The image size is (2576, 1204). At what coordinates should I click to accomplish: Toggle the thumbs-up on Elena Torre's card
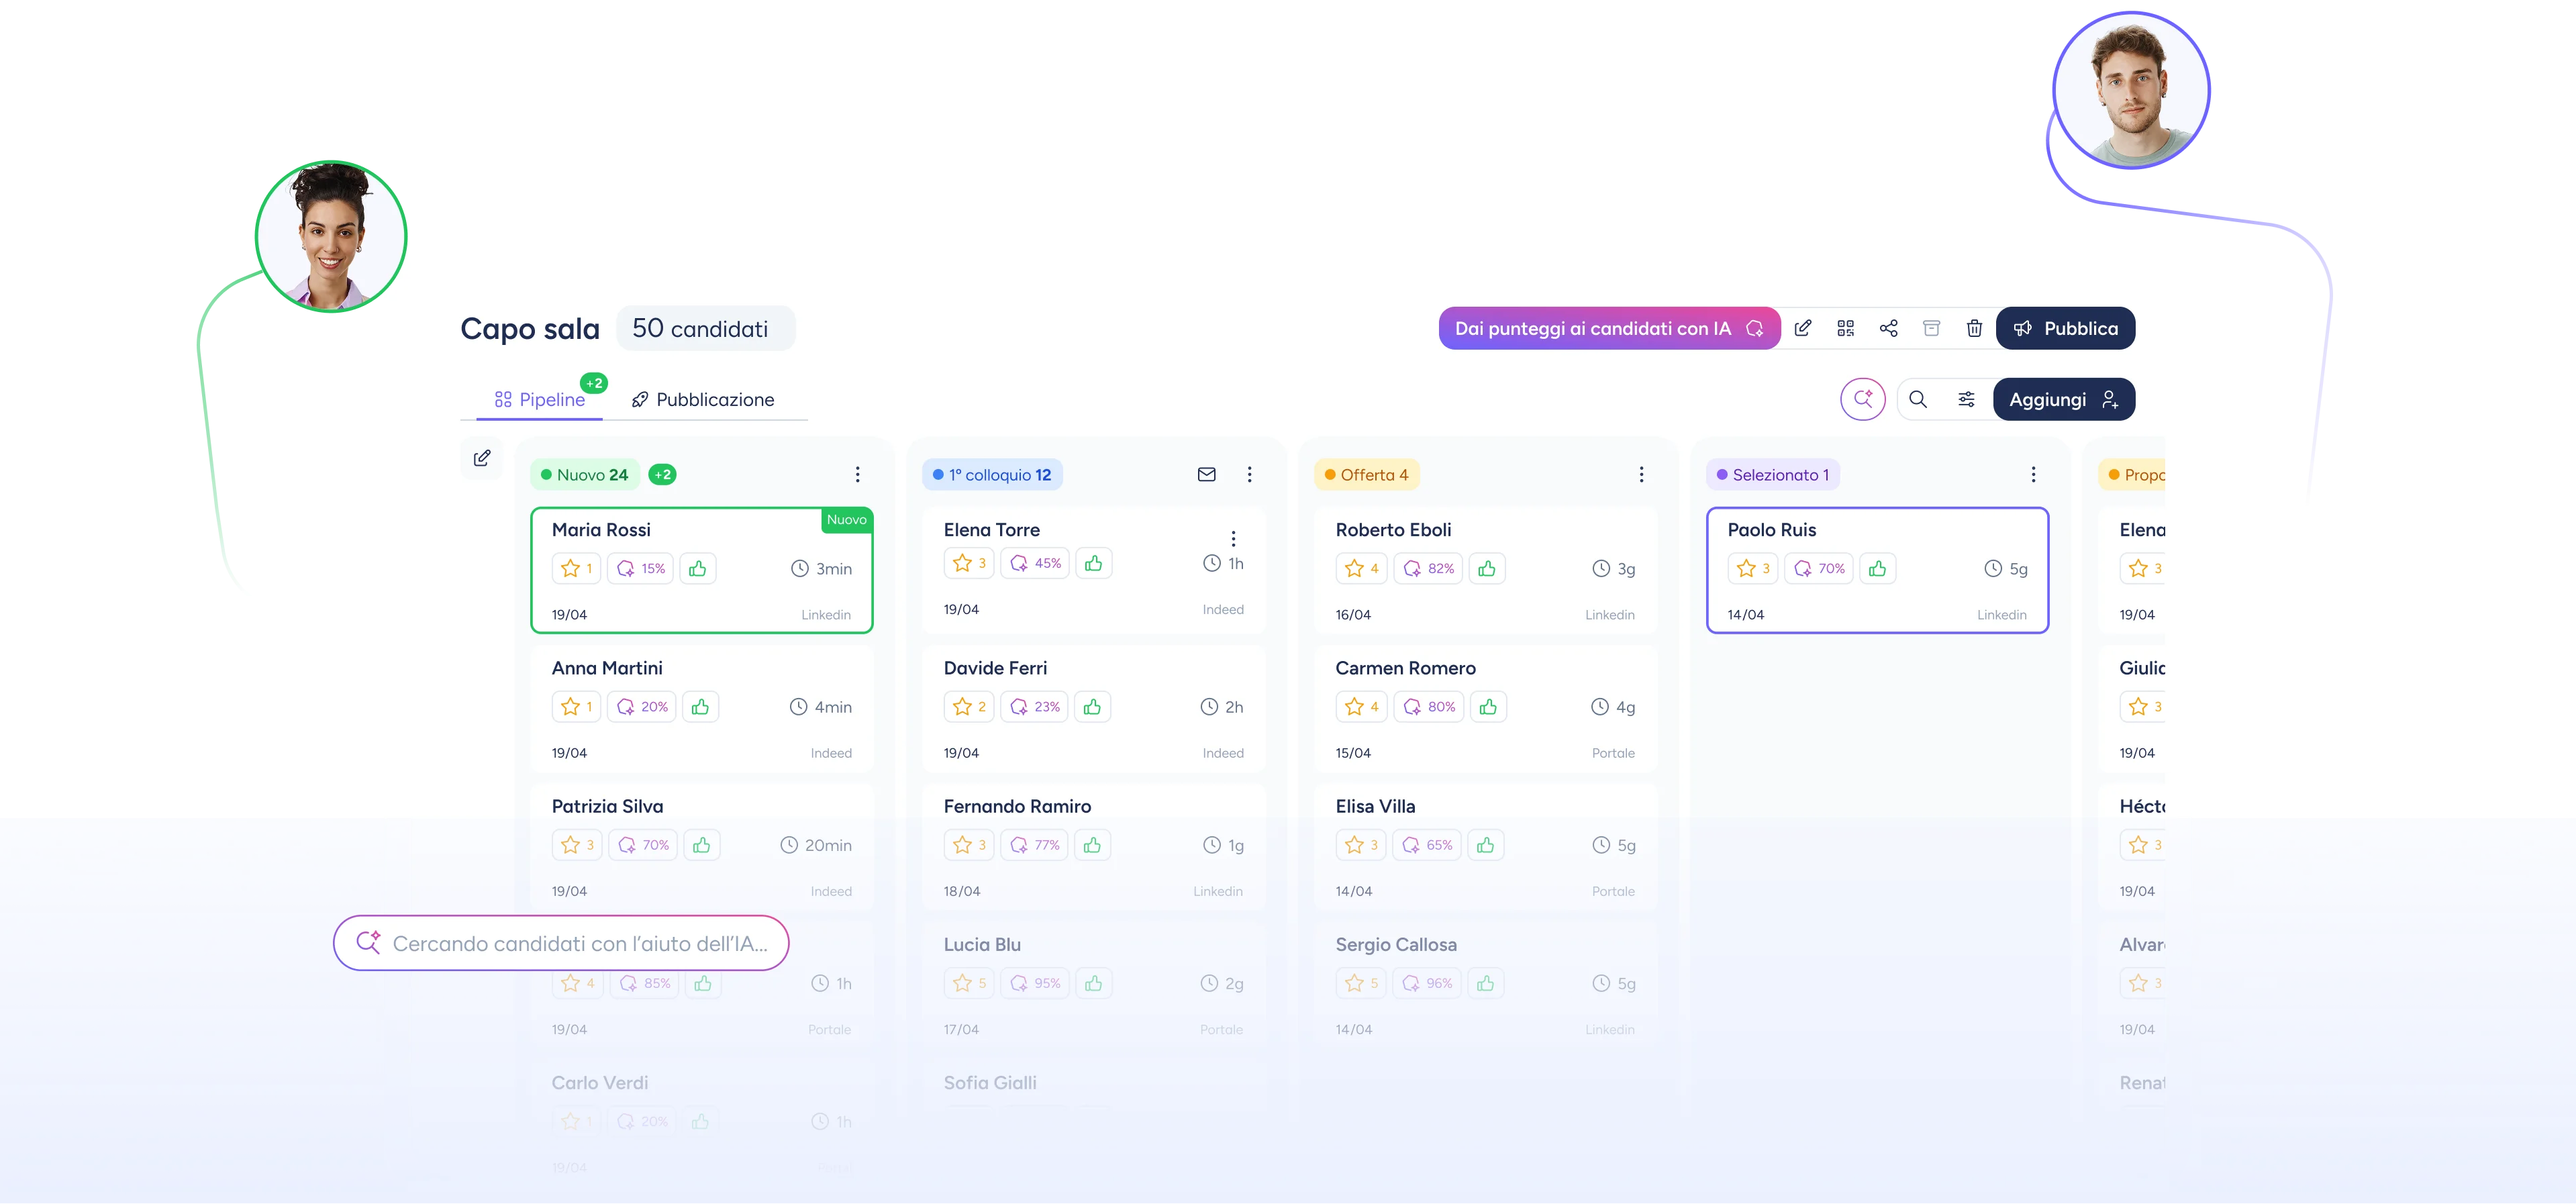(x=1094, y=563)
